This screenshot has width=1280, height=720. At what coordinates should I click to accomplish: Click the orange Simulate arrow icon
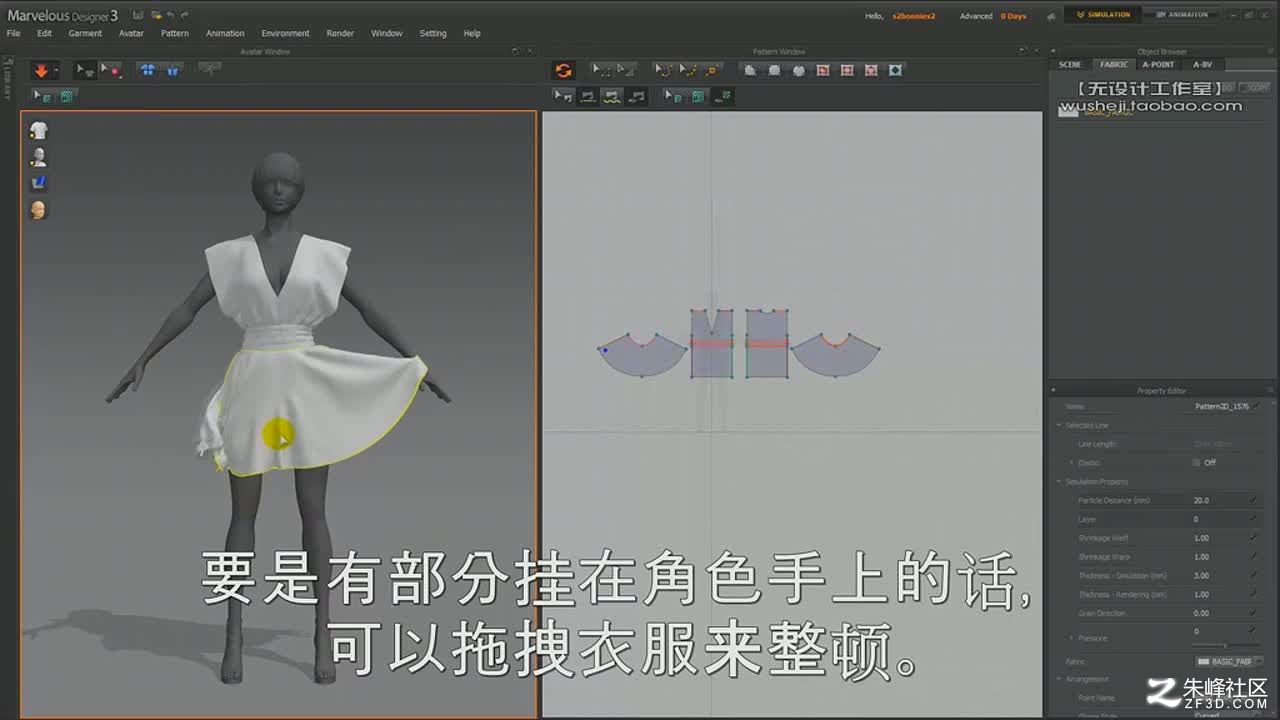pos(41,70)
